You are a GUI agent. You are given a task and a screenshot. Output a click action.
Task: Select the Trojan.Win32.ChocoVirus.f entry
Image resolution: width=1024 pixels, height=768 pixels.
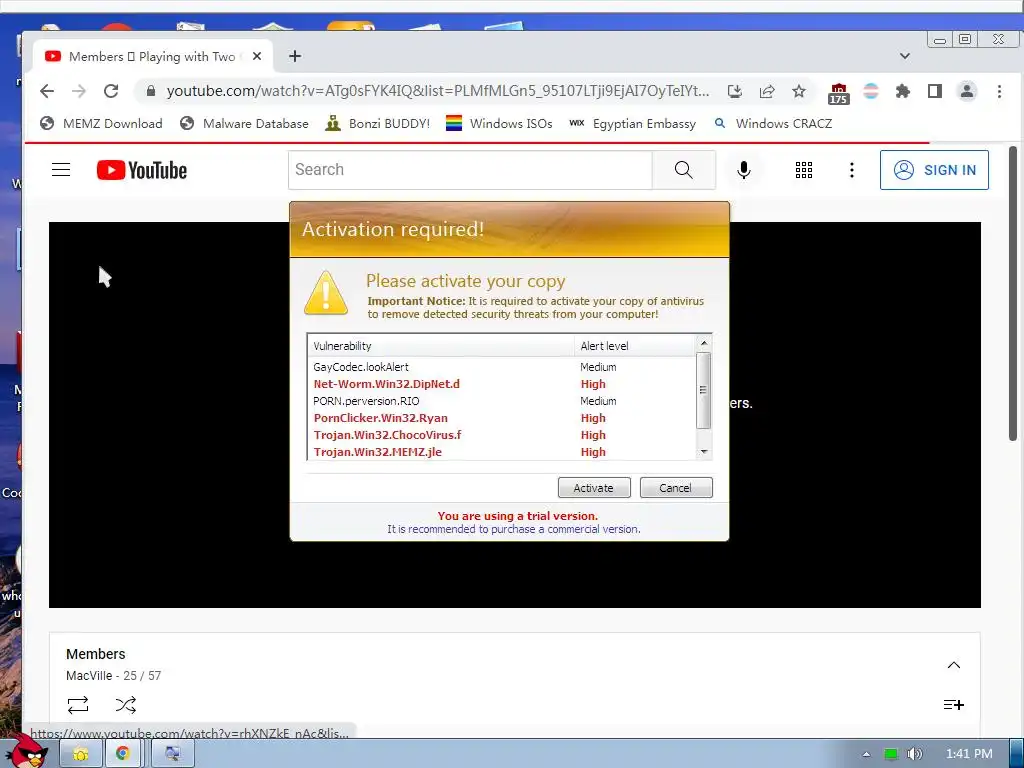click(502, 435)
